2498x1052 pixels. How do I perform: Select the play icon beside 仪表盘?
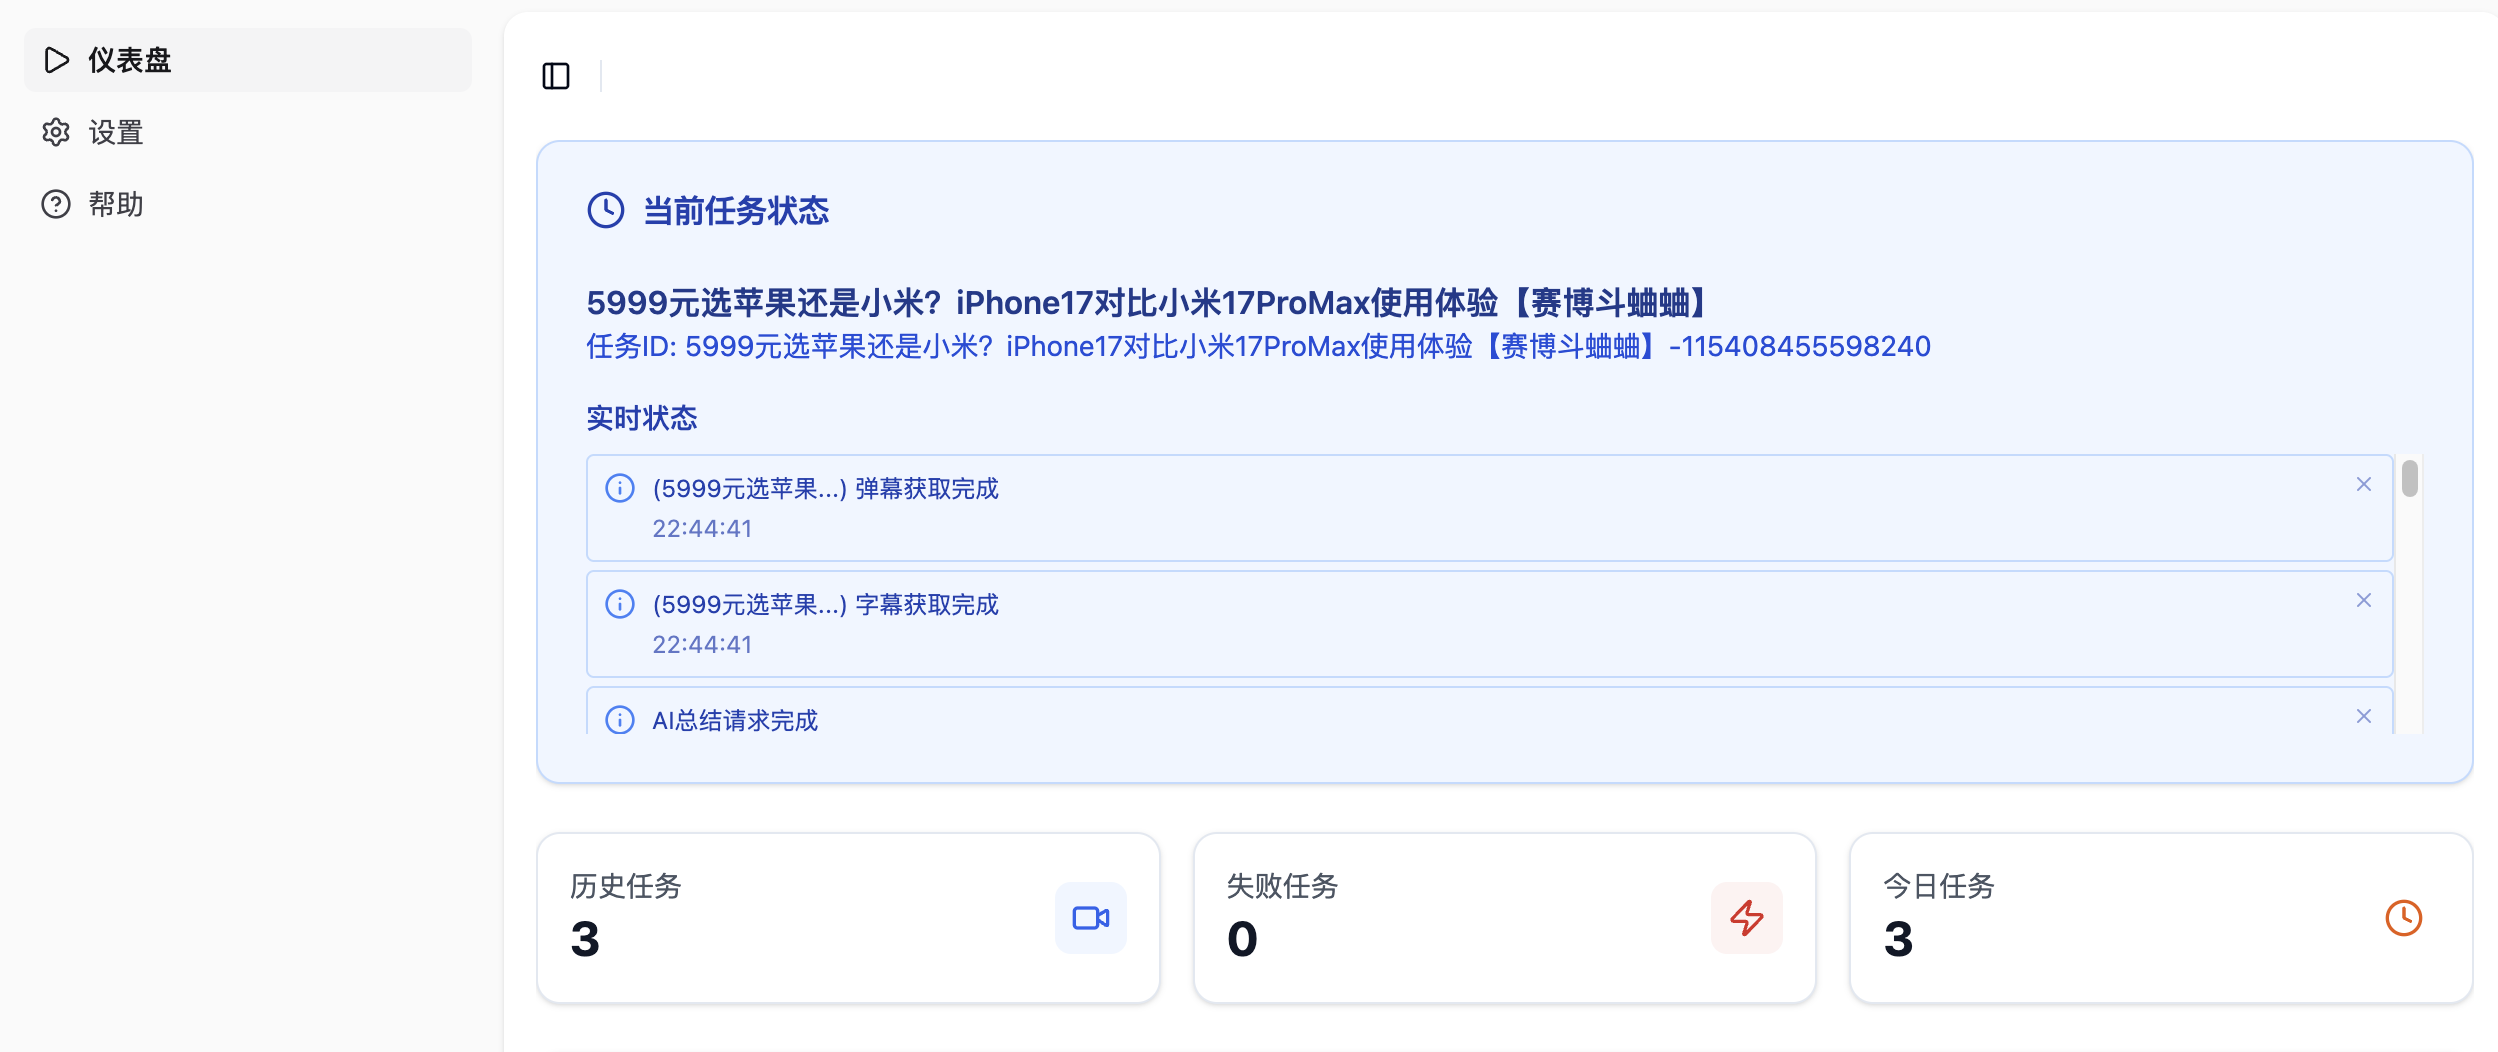tap(57, 60)
